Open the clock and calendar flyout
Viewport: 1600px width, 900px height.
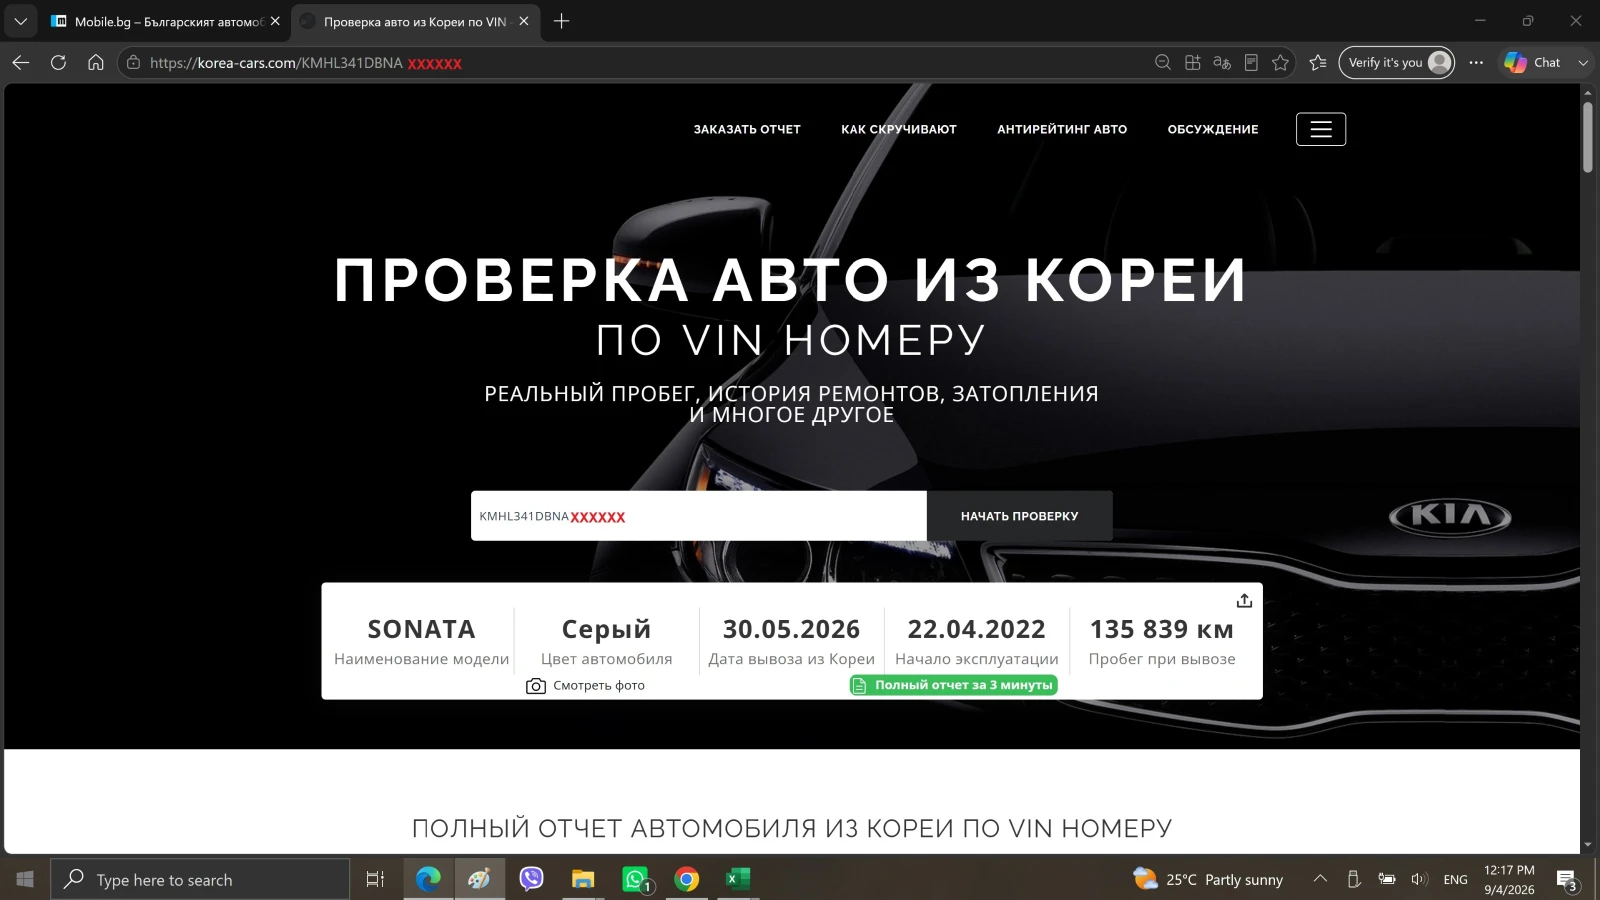click(x=1509, y=879)
